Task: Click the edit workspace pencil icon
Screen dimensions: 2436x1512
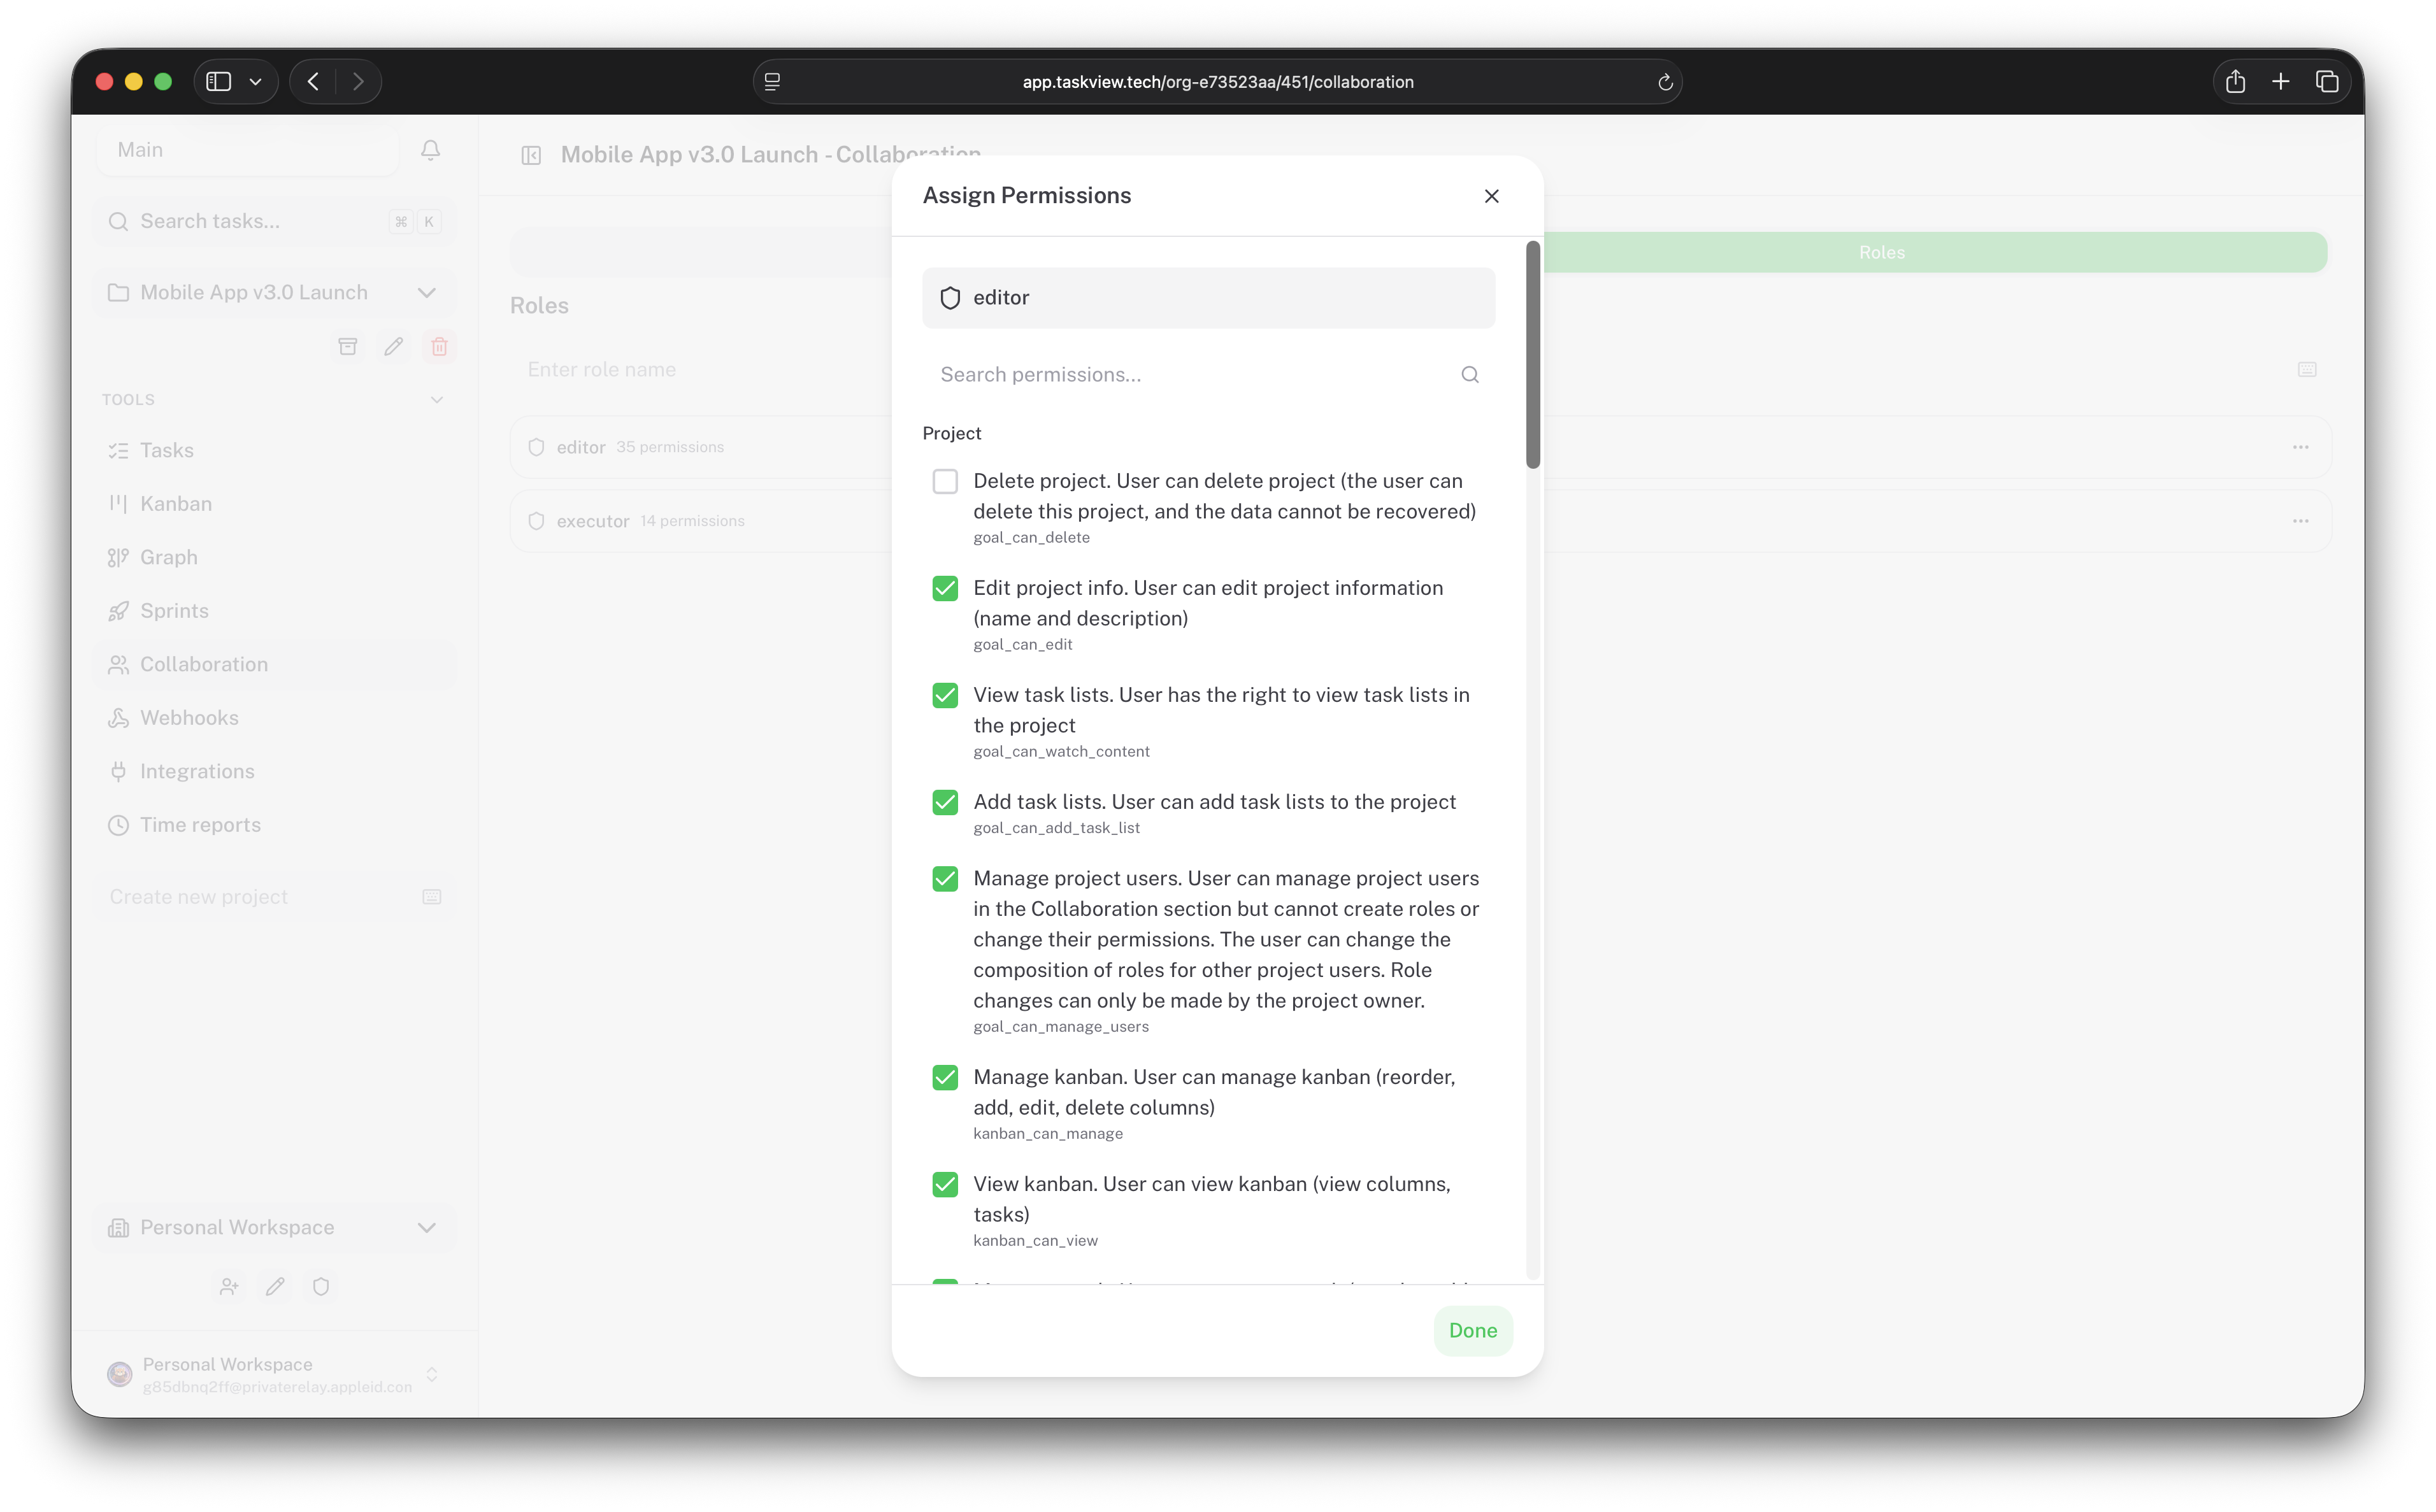Action: (x=275, y=1286)
